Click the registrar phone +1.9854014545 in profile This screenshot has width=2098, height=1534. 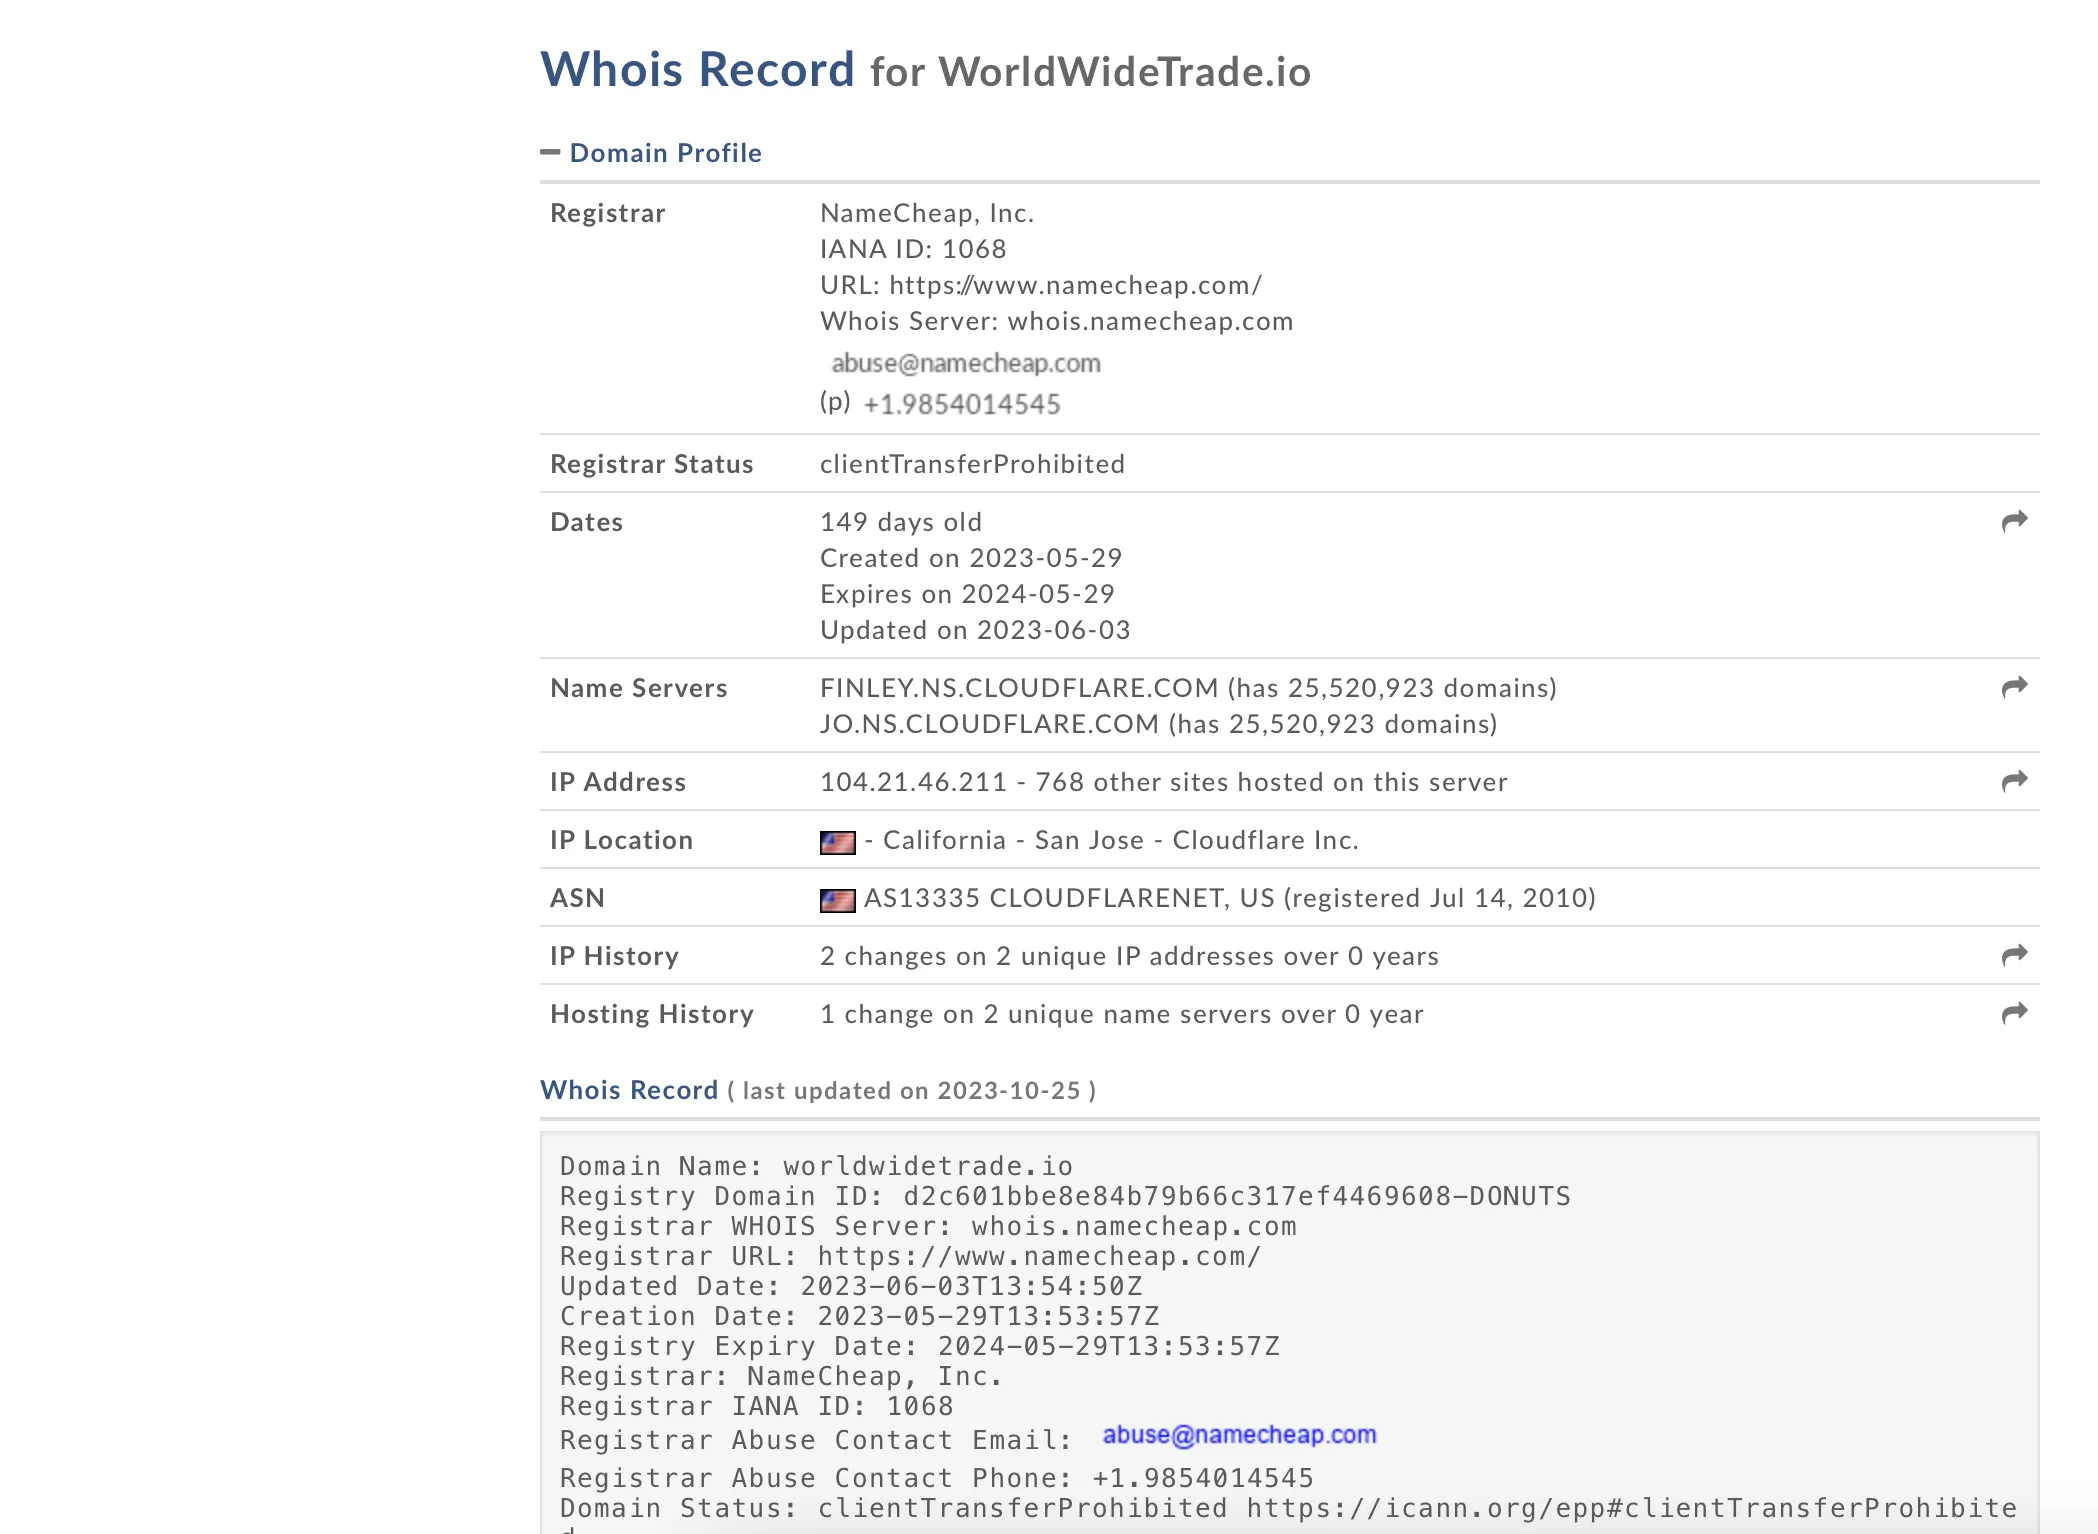tap(961, 404)
